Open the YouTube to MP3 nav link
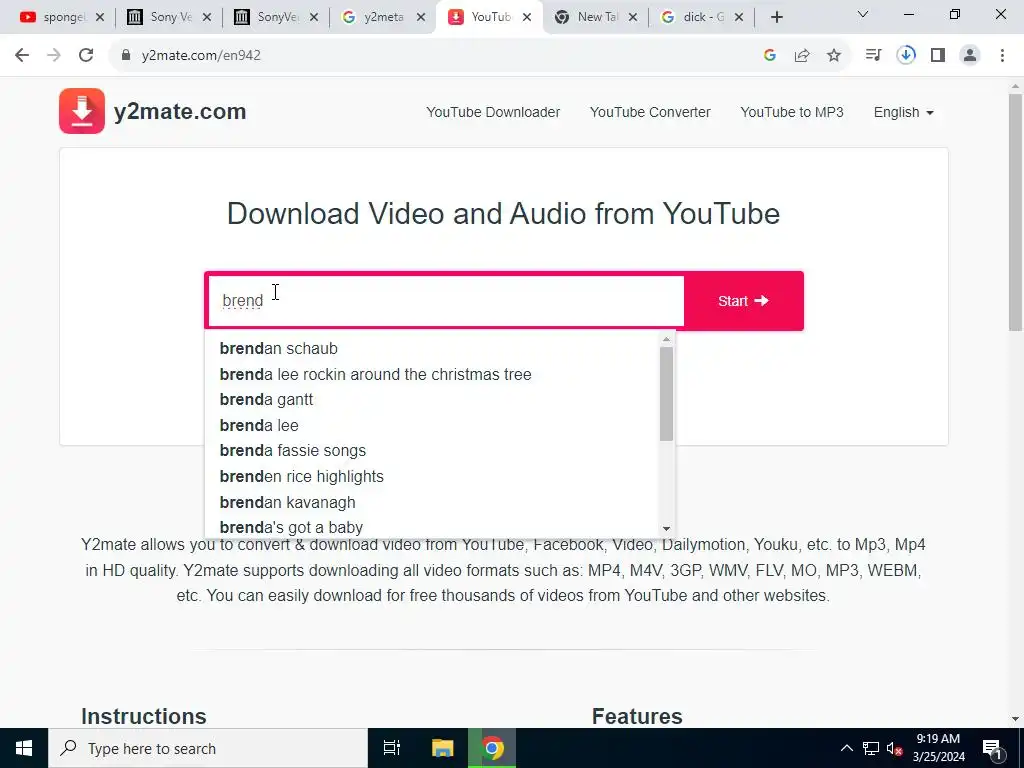The height and width of the screenshot is (768, 1024). [792, 112]
